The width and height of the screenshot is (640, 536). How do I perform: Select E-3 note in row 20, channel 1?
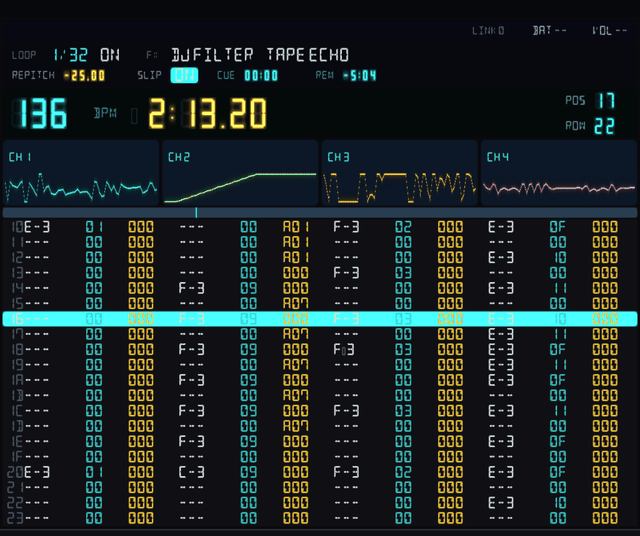pyautogui.click(x=37, y=472)
